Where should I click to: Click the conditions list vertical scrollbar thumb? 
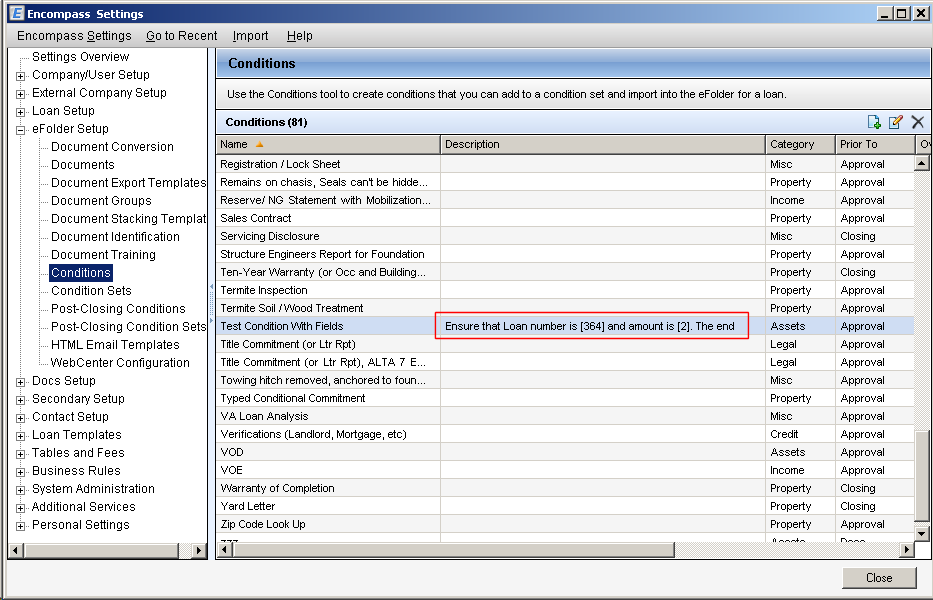click(921, 478)
